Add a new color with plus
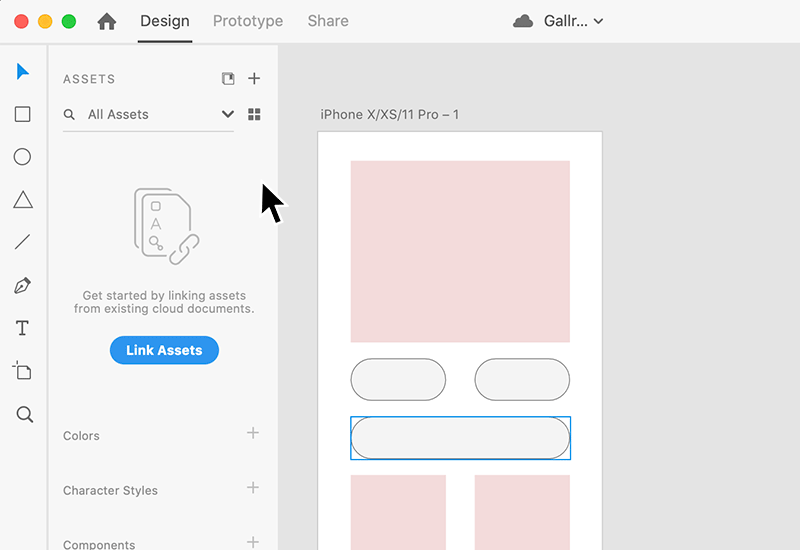The height and width of the screenshot is (550, 800). pyautogui.click(x=253, y=433)
